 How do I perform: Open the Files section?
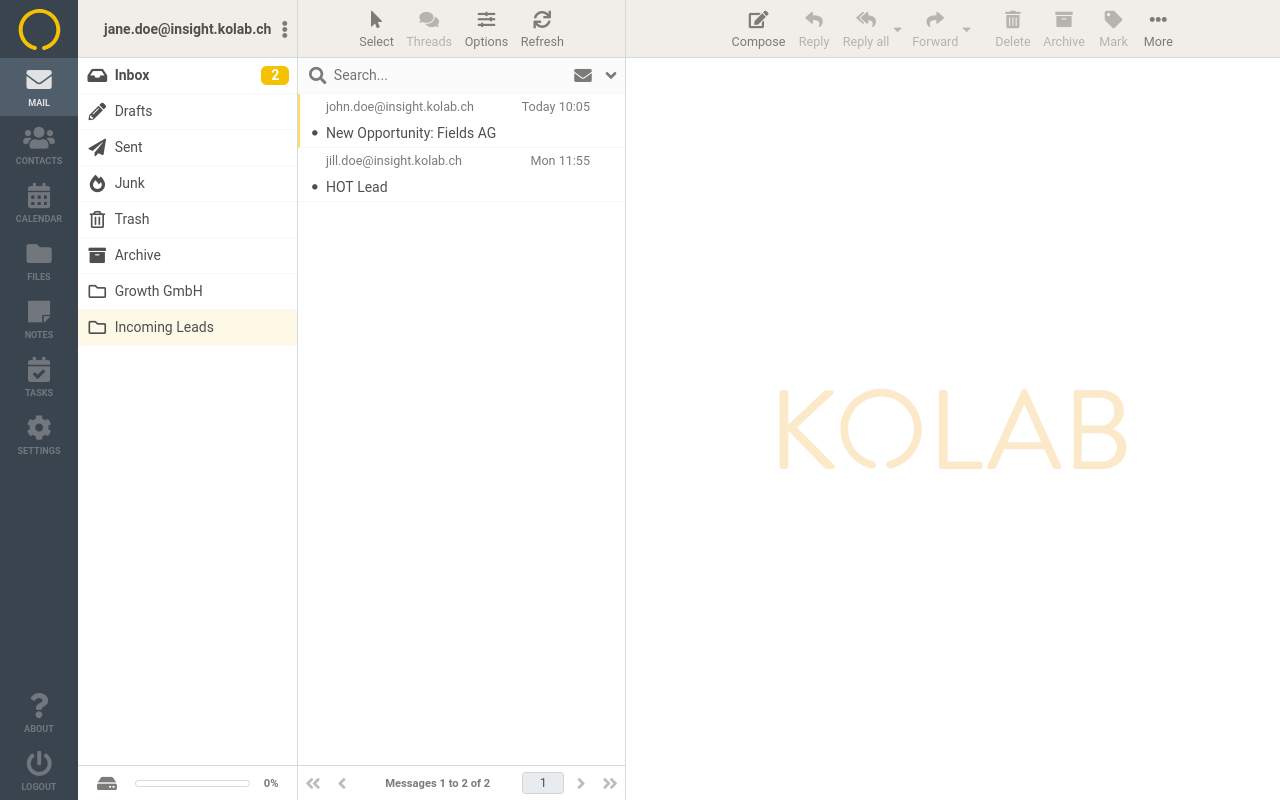39,261
